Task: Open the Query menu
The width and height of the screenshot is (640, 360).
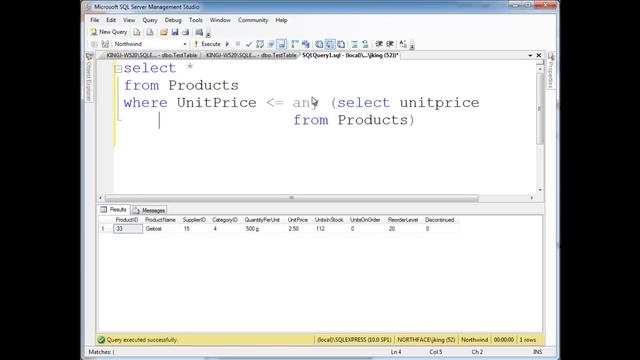Action: (150, 20)
